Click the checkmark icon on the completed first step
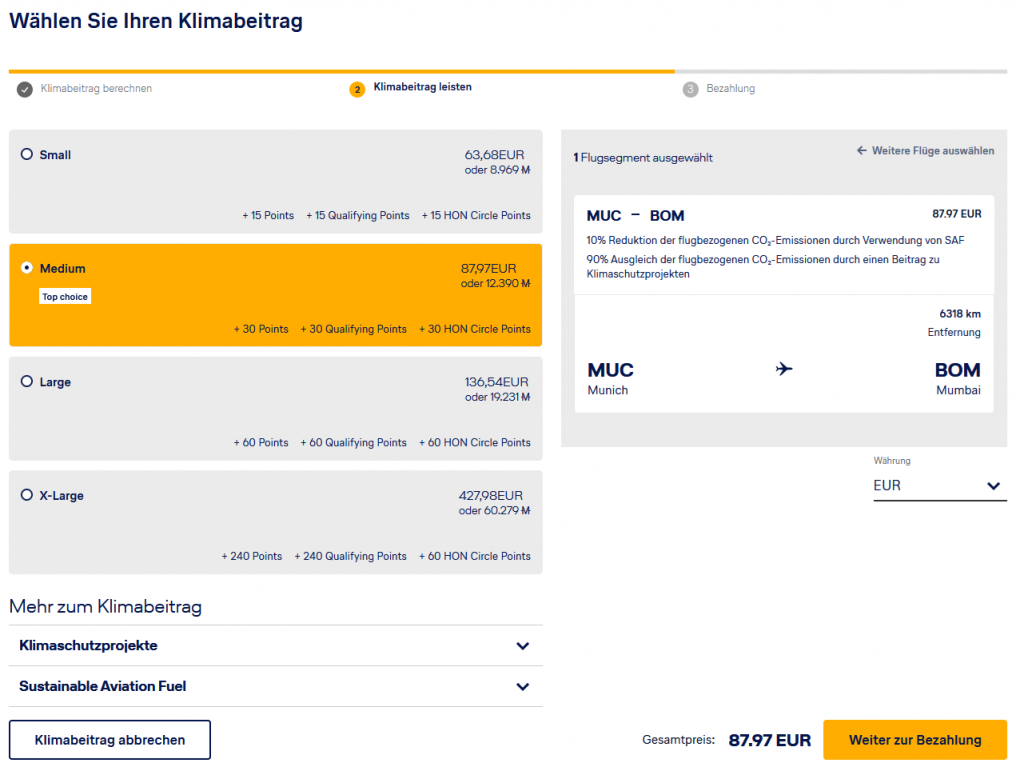1024x775 pixels. (22, 88)
